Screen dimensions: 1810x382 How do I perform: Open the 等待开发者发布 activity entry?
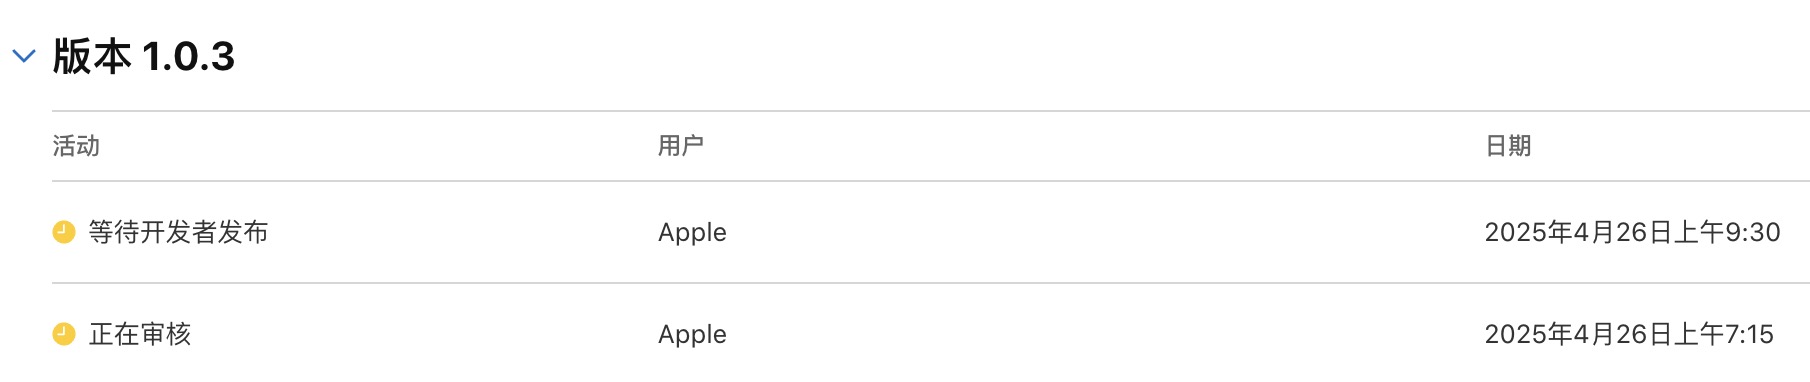[178, 232]
